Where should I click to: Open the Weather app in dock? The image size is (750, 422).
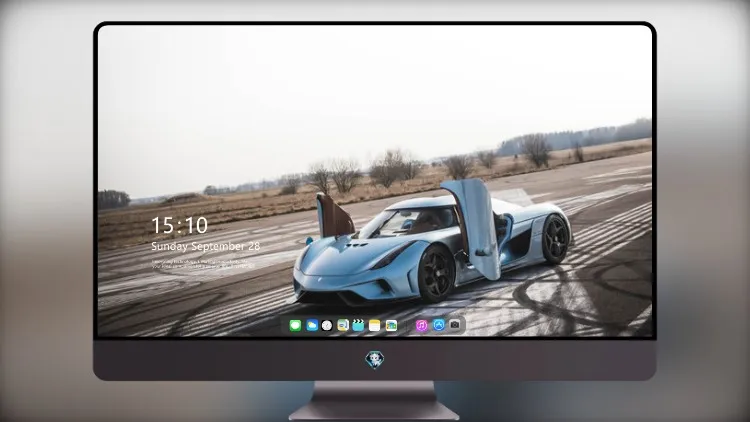click(312, 325)
